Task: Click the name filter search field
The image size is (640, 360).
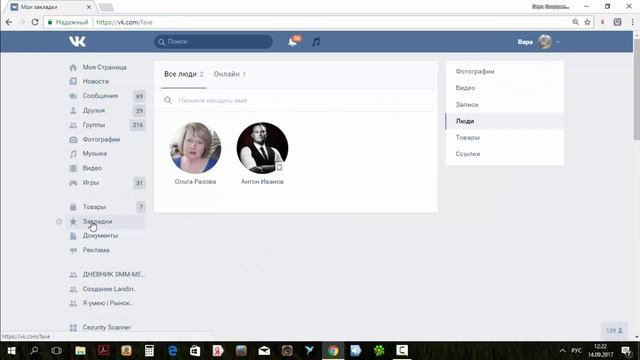Action: (x=296, y=100)
